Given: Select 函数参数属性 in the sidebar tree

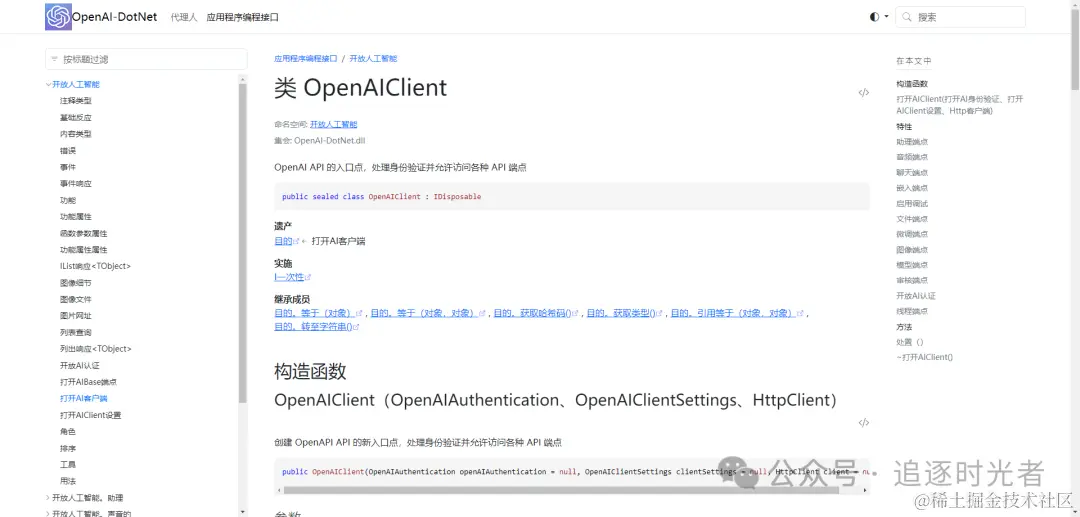Looking at the screenshot, I should tap(83, 233).
